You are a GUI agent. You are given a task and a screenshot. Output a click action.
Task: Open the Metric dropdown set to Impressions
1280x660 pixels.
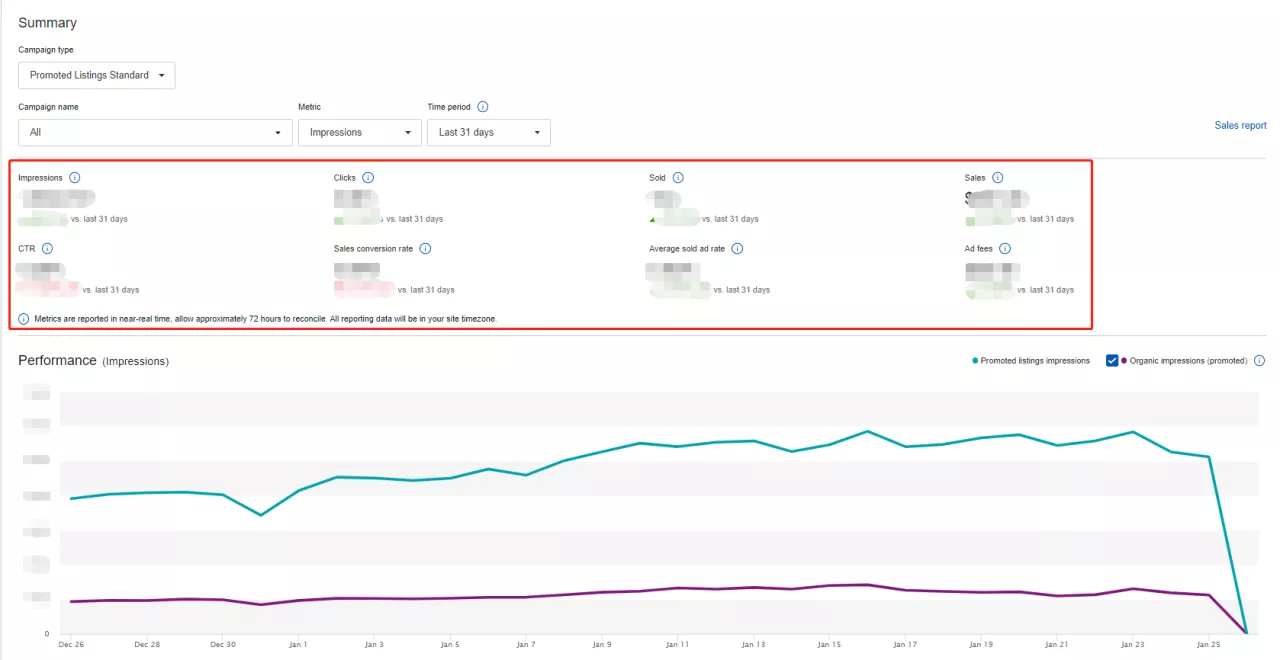tap(360, 133)
